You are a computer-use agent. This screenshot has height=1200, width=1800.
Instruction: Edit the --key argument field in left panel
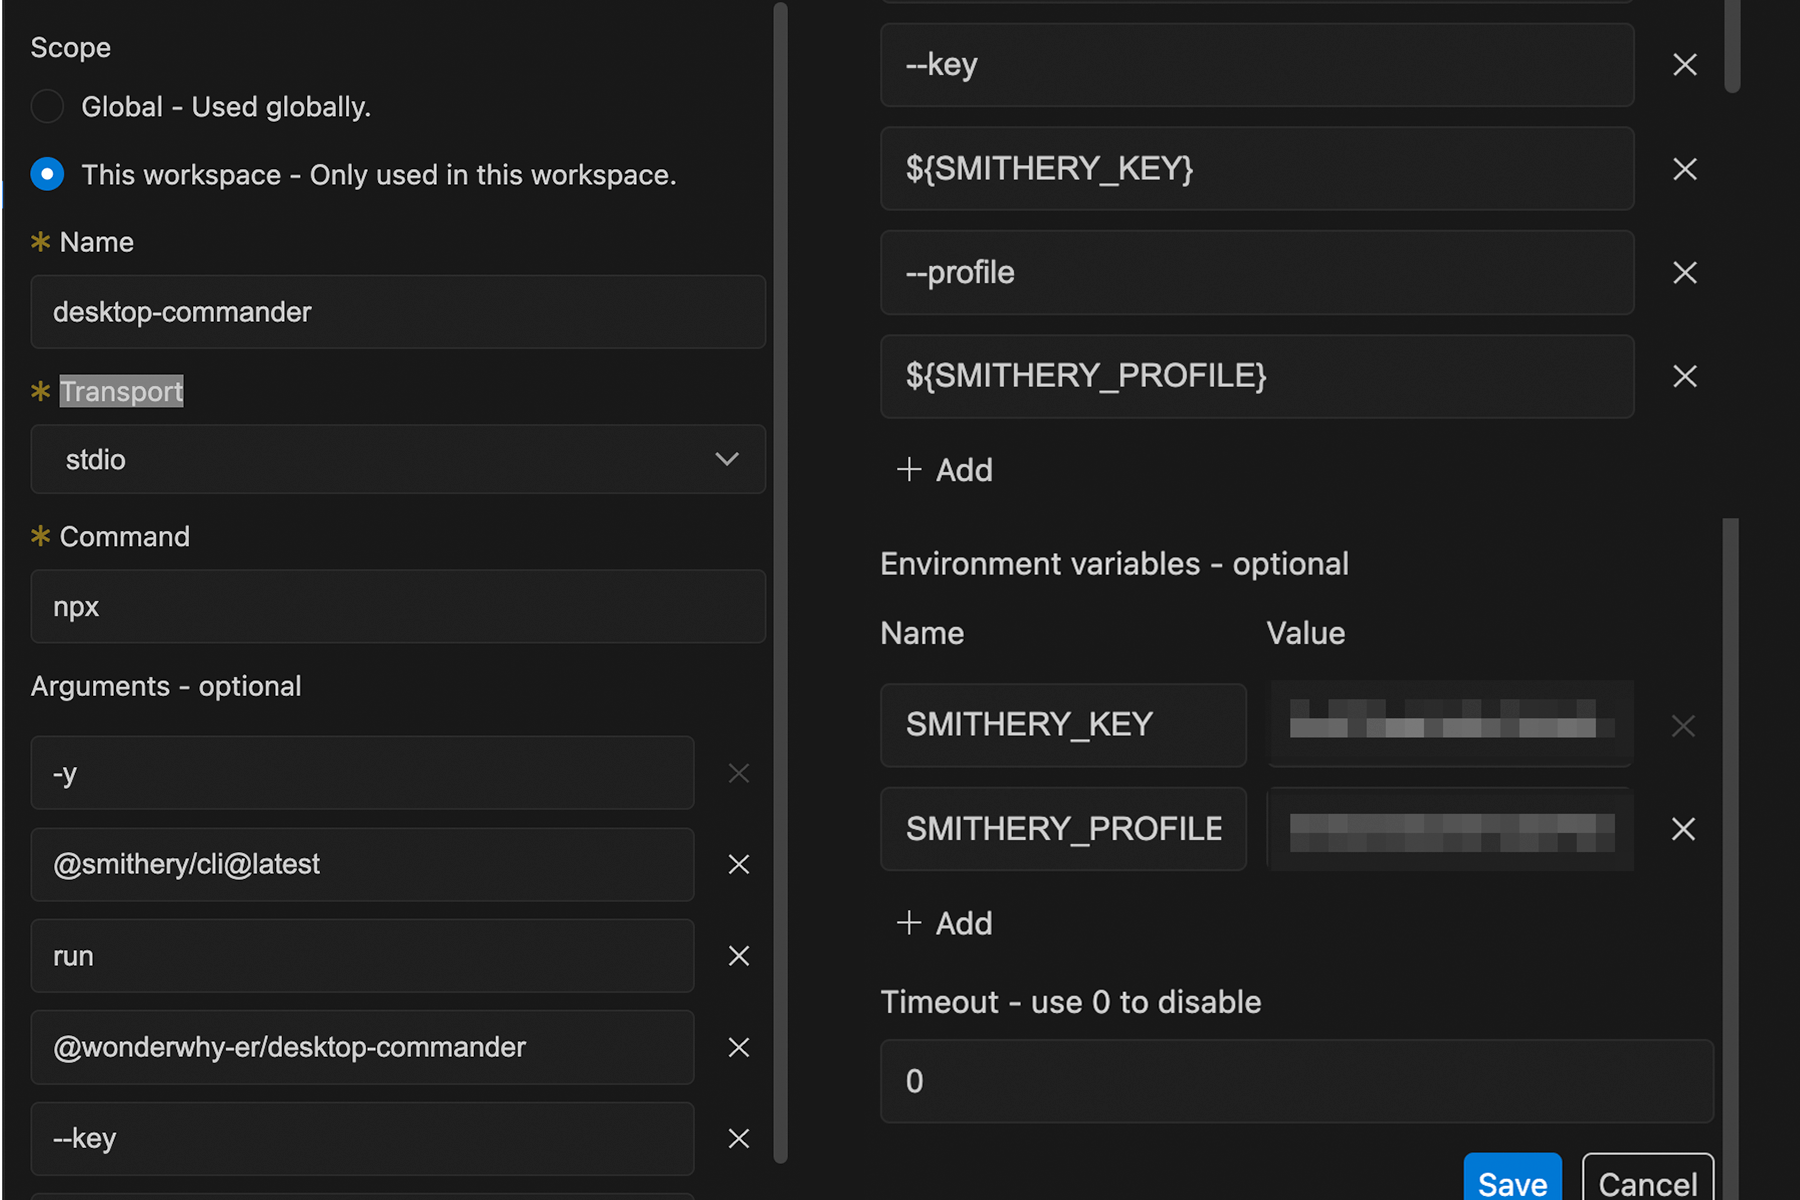pyautogui.click(x=362, y=1138)
